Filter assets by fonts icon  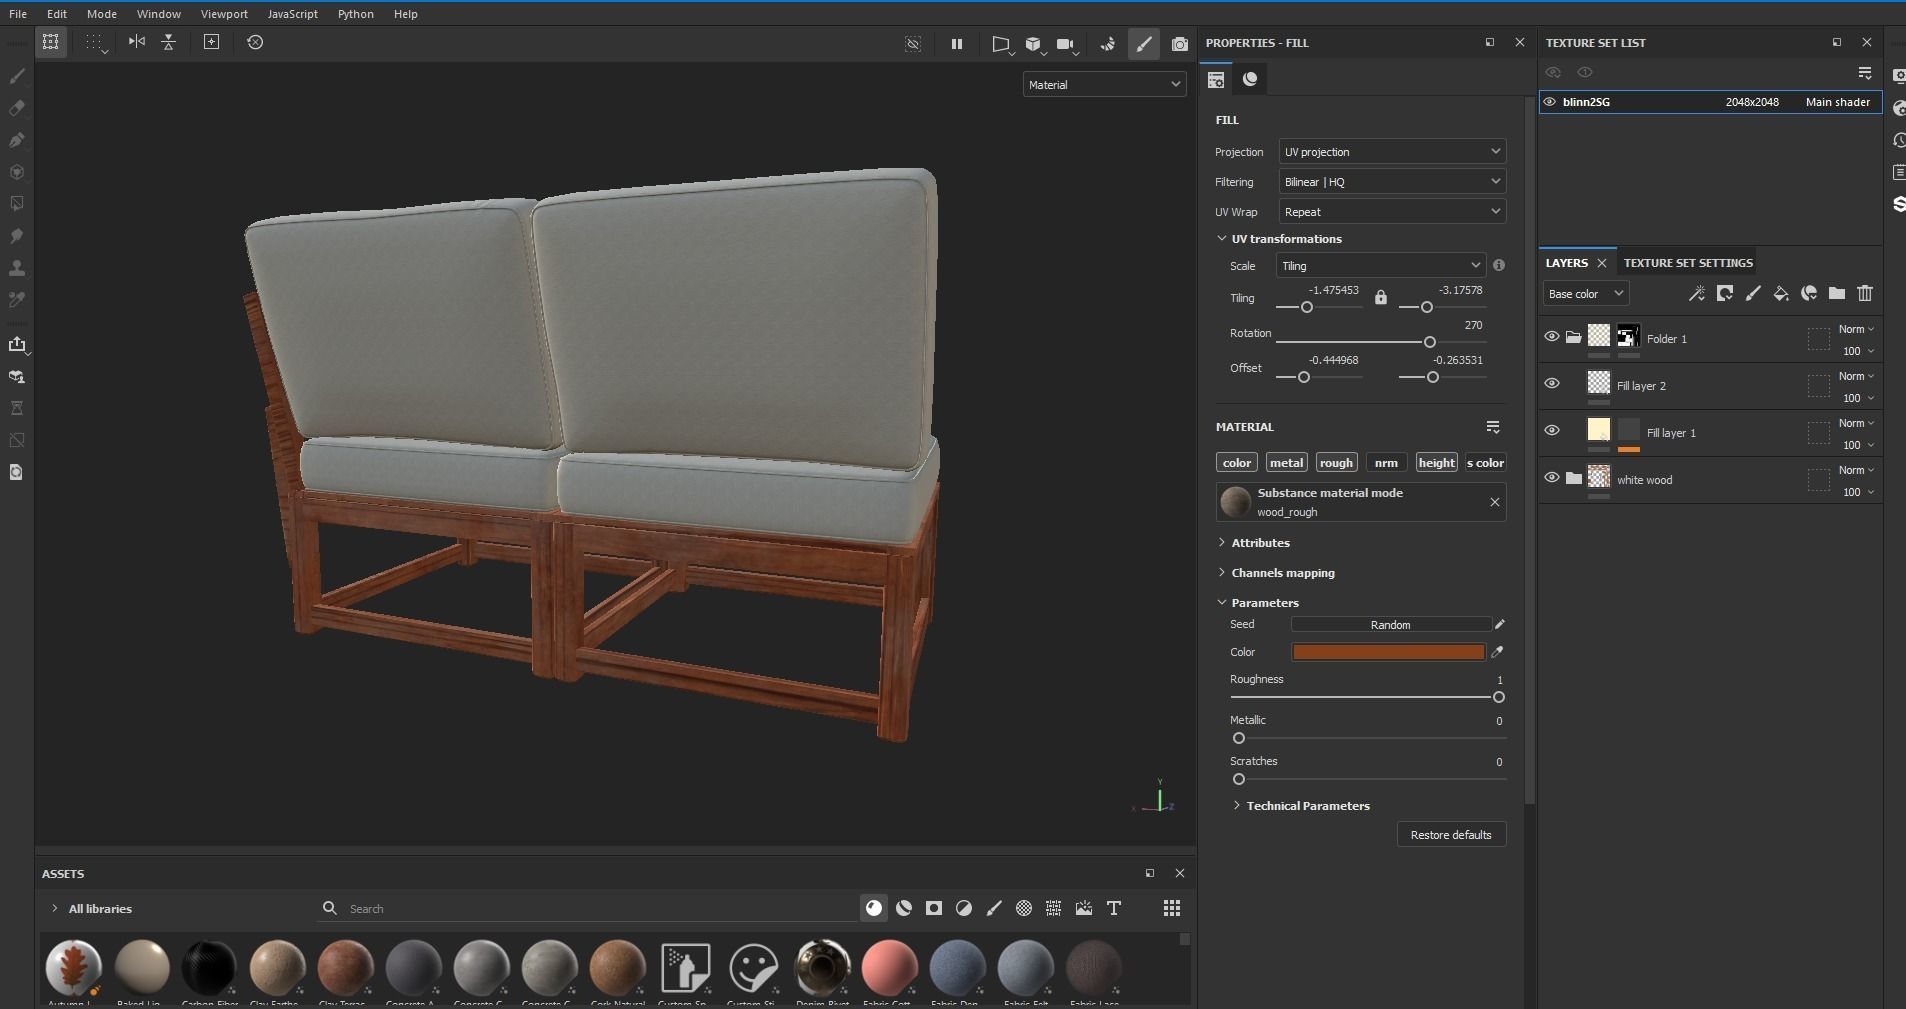pyautogui.click(x=1114, y=908)
